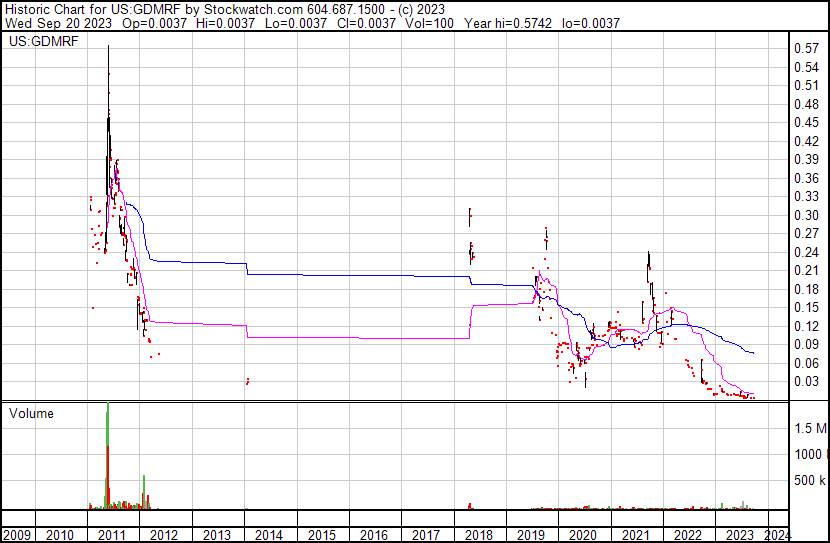Screen dimensions: 830x543
Task: Click the 0.48 price axis label
Action: 806,104
